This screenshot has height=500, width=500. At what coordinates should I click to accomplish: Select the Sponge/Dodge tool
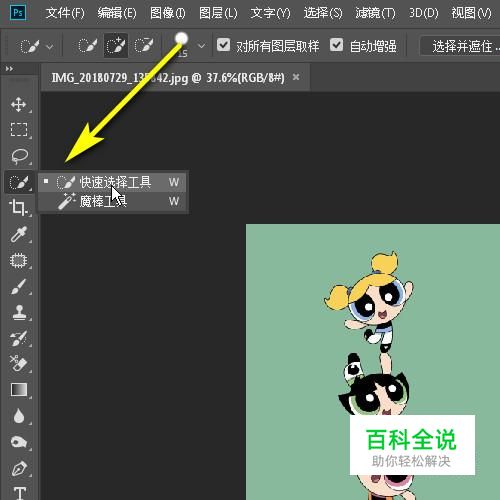click(19, 442)
